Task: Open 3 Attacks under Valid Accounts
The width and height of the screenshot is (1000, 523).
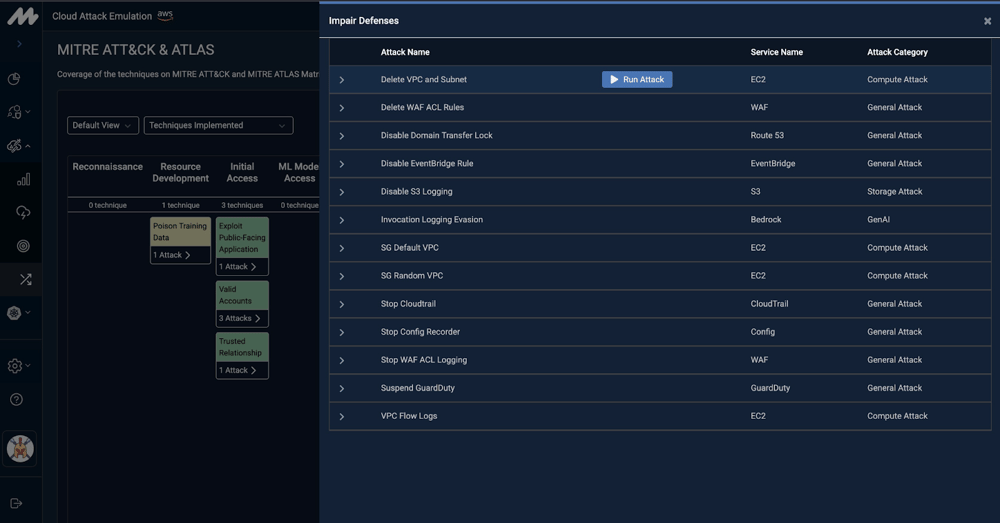Action: tap(241, 318)
